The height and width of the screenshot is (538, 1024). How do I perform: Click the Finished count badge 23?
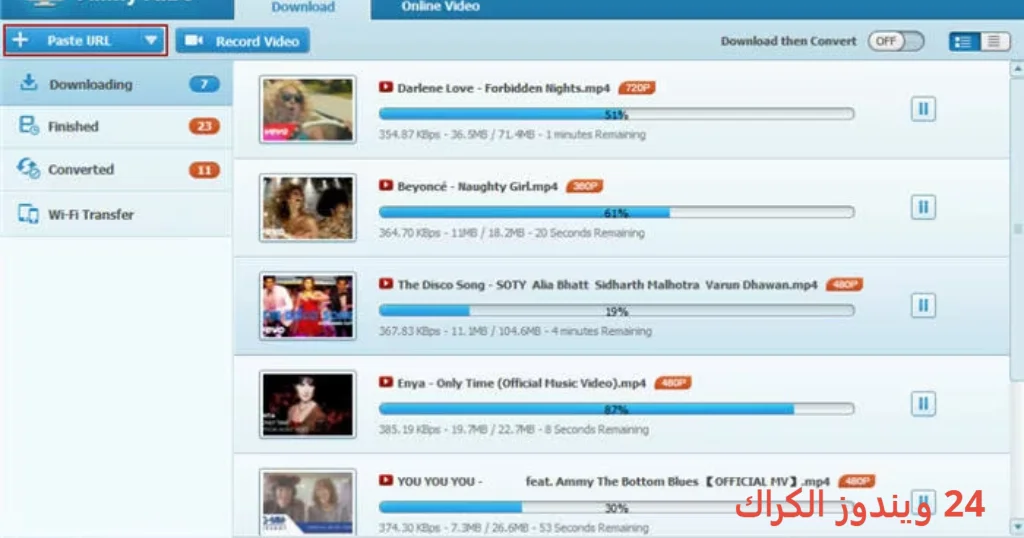point(204,126)
